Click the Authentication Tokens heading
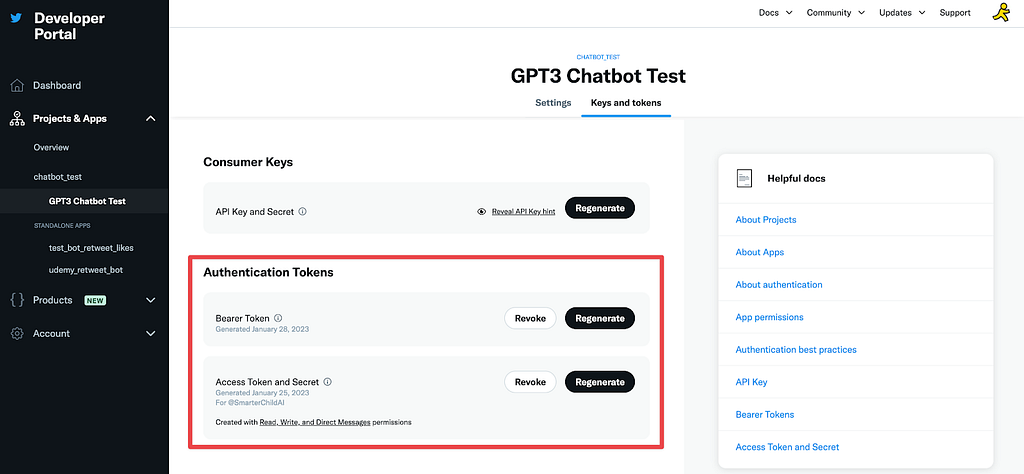Viewport: 1024px width, 474px height. (268, 273)
